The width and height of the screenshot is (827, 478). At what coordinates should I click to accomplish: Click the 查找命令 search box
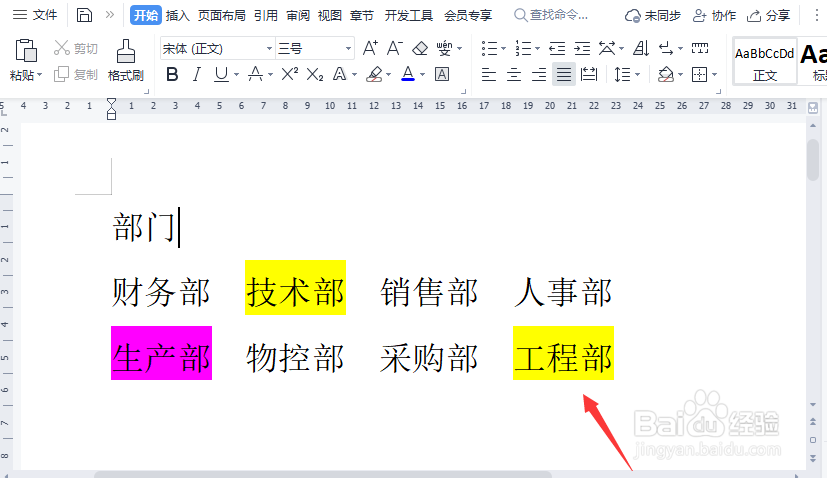551,15
